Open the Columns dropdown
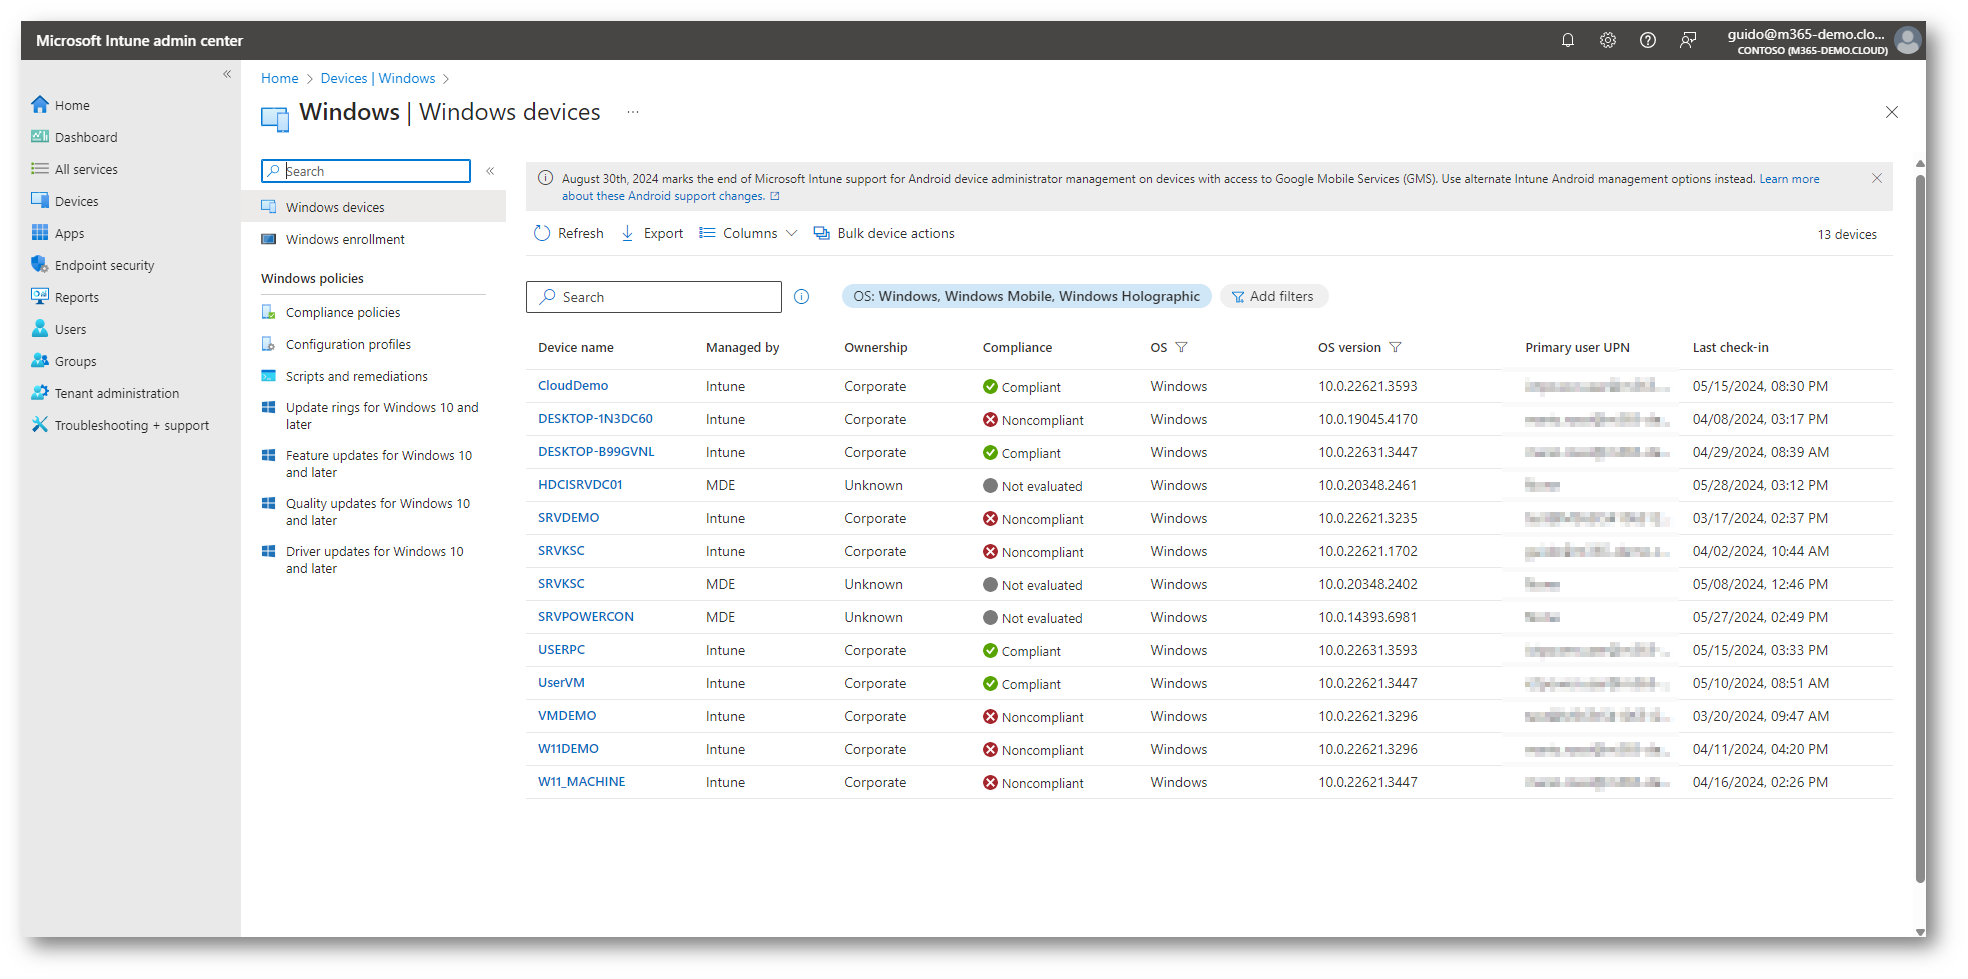Image resolution: width=1968 pixels, height=979 pixels. coord(748,233)
